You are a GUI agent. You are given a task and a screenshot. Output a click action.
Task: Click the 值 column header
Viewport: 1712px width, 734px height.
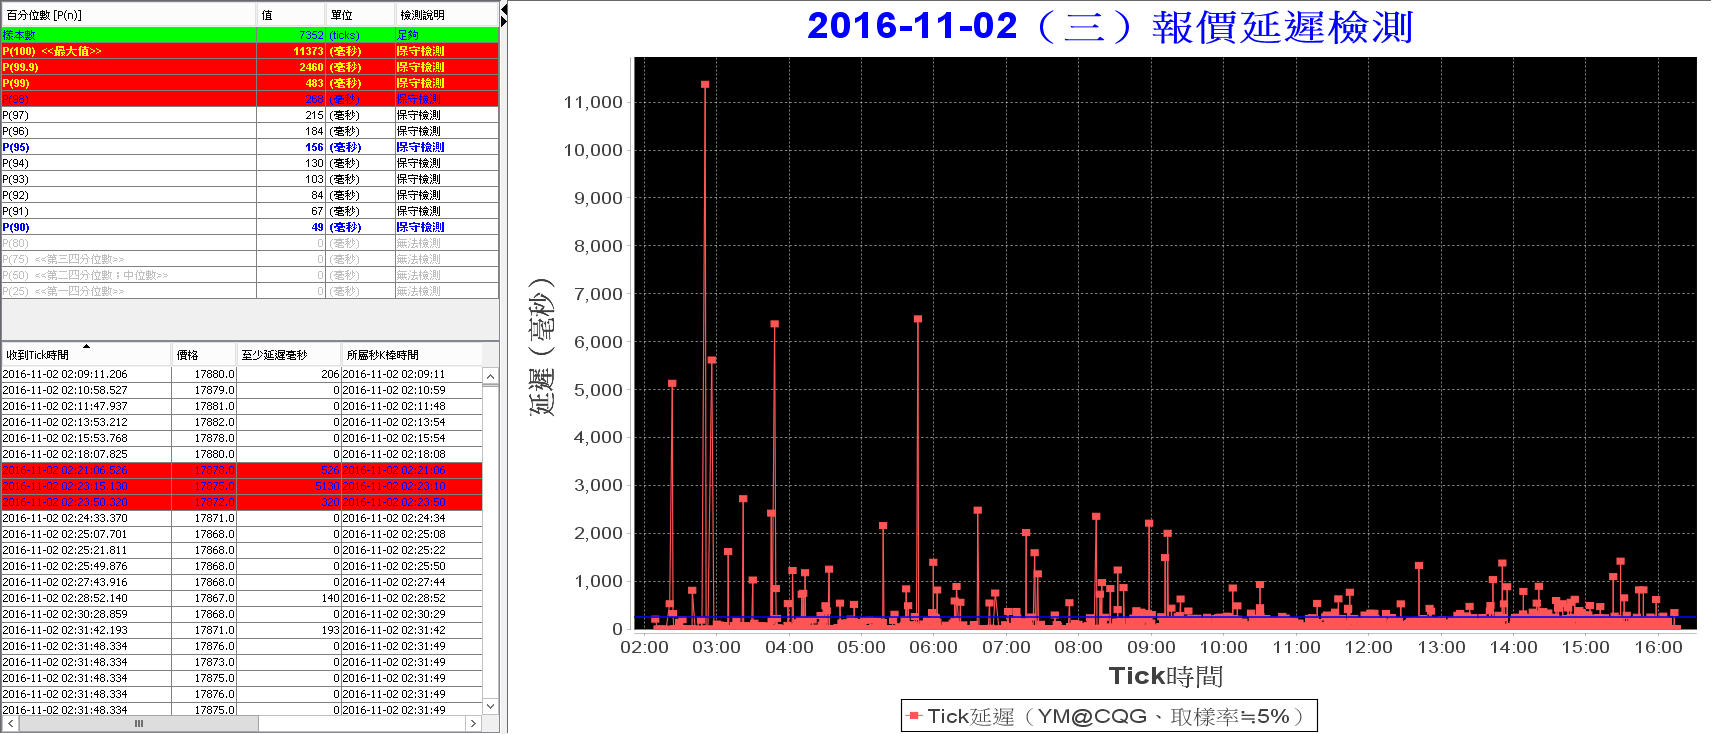[x=291, y=15]
